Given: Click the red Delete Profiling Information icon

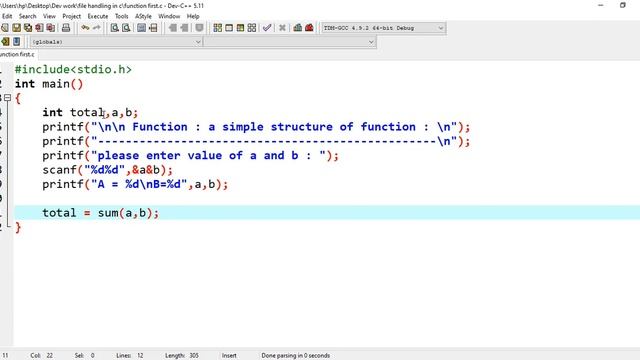Looking at the screenshot, I should tap(309, 28).
